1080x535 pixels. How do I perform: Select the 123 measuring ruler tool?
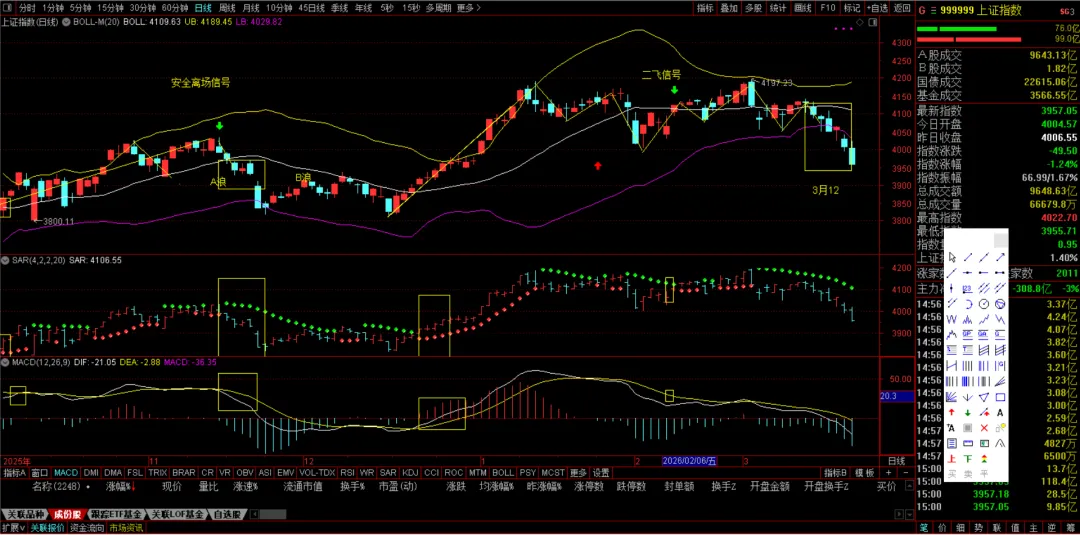[x=968, y=287]
